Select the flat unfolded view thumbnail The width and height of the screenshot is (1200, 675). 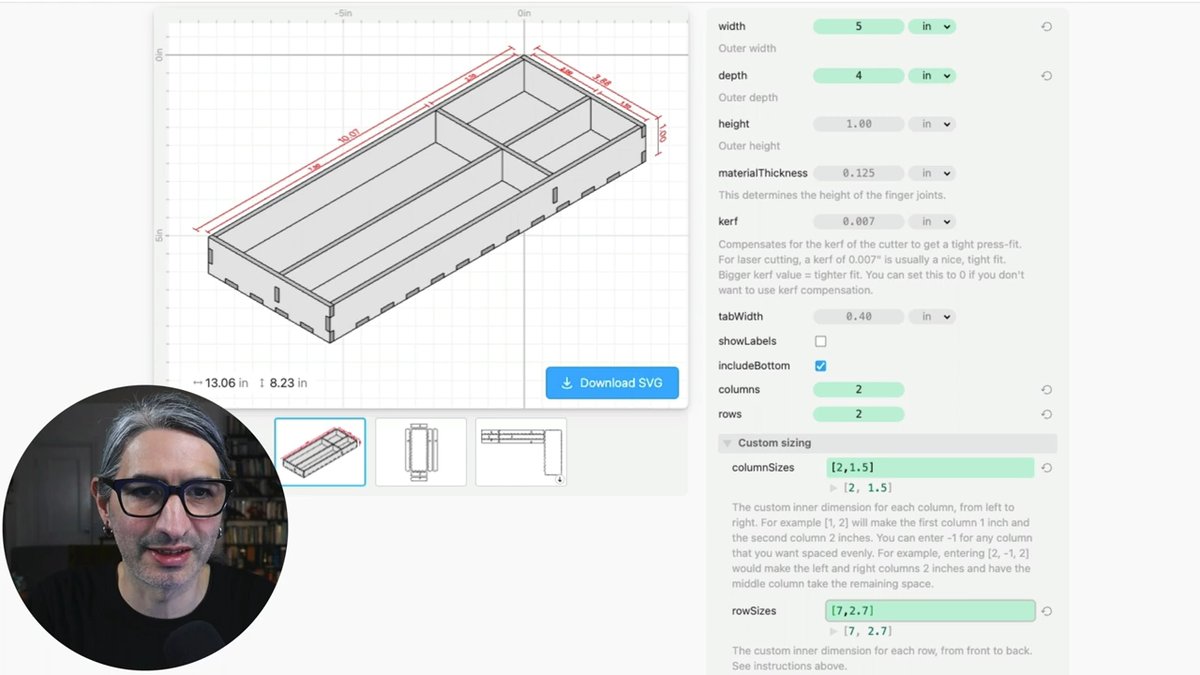(x=420, y=452)
